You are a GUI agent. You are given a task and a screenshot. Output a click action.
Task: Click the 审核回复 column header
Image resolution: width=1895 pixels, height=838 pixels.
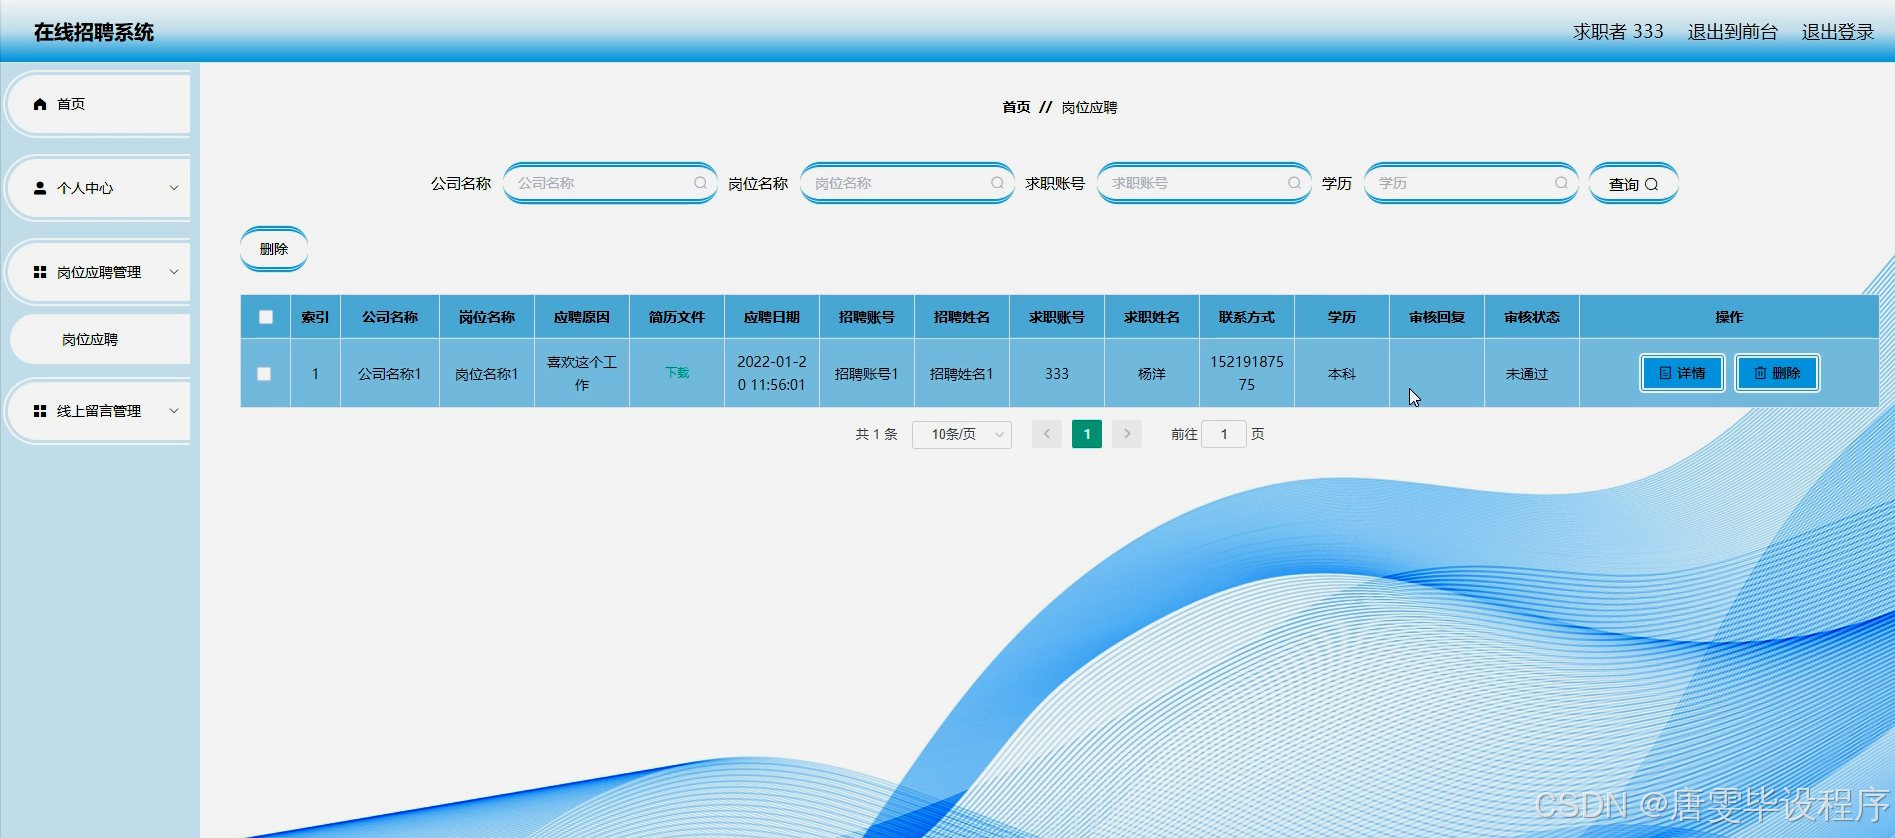click(1437, 317)
